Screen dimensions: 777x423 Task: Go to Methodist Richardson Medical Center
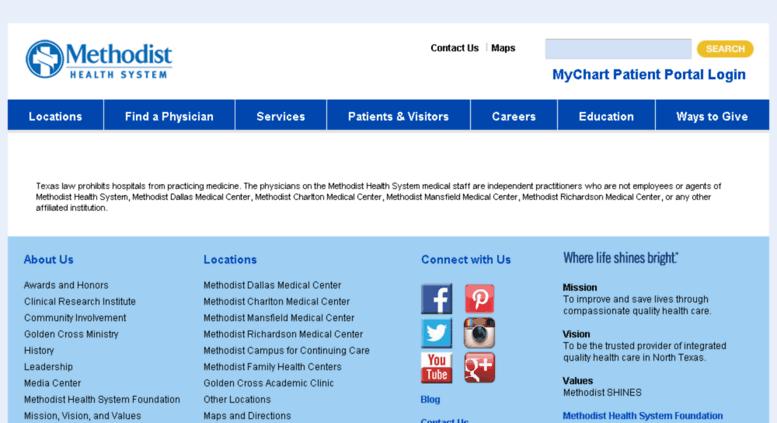(x=283, y=334)
